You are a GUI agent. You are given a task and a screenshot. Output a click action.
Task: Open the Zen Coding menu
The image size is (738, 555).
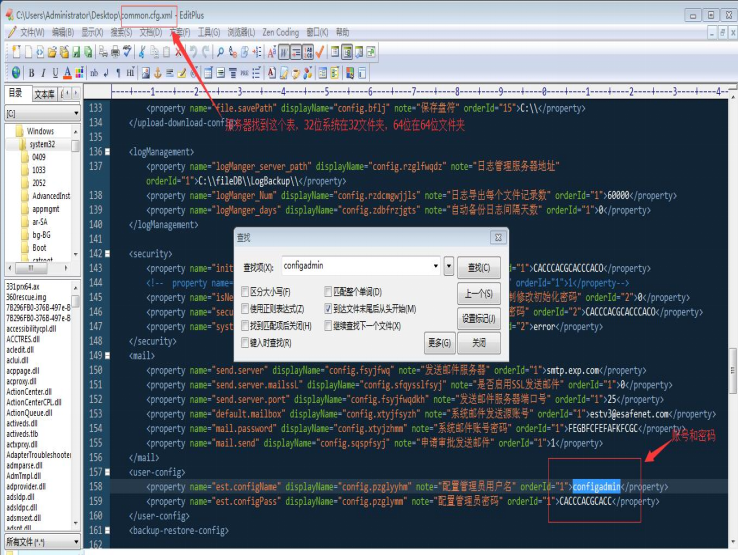coord(281,32)
